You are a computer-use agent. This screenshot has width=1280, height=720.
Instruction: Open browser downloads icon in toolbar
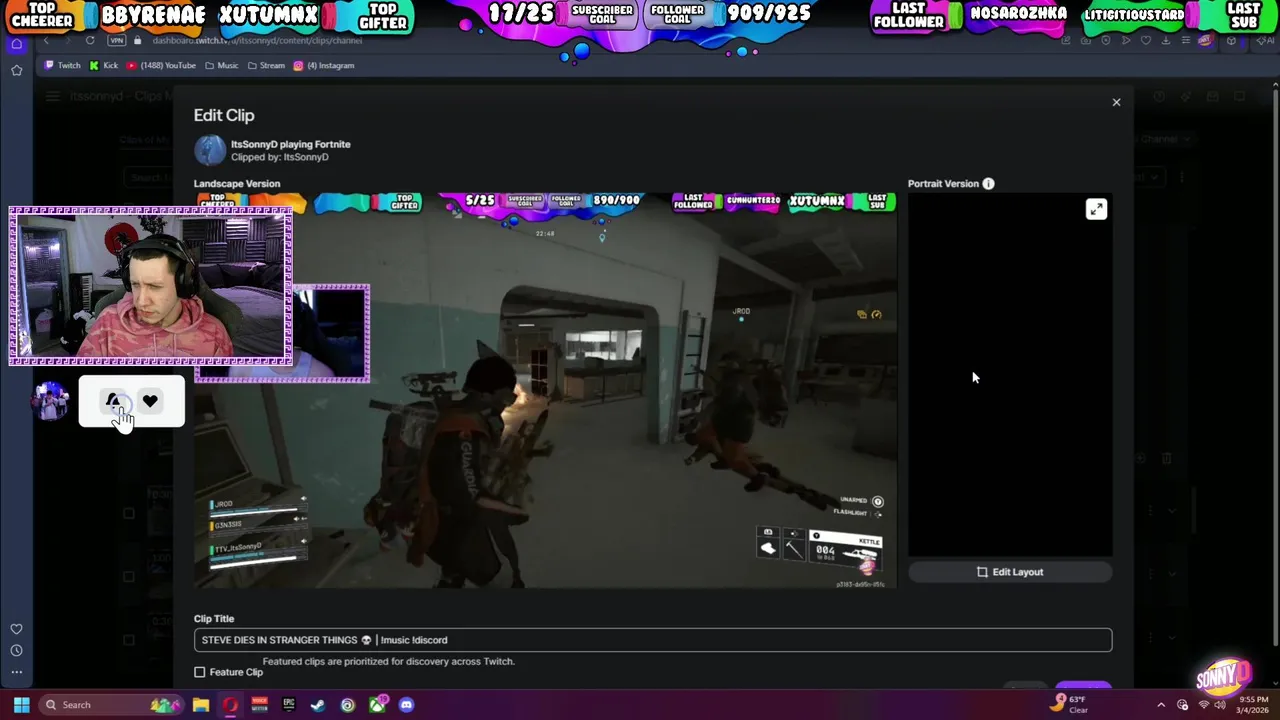coord(1166,41)
